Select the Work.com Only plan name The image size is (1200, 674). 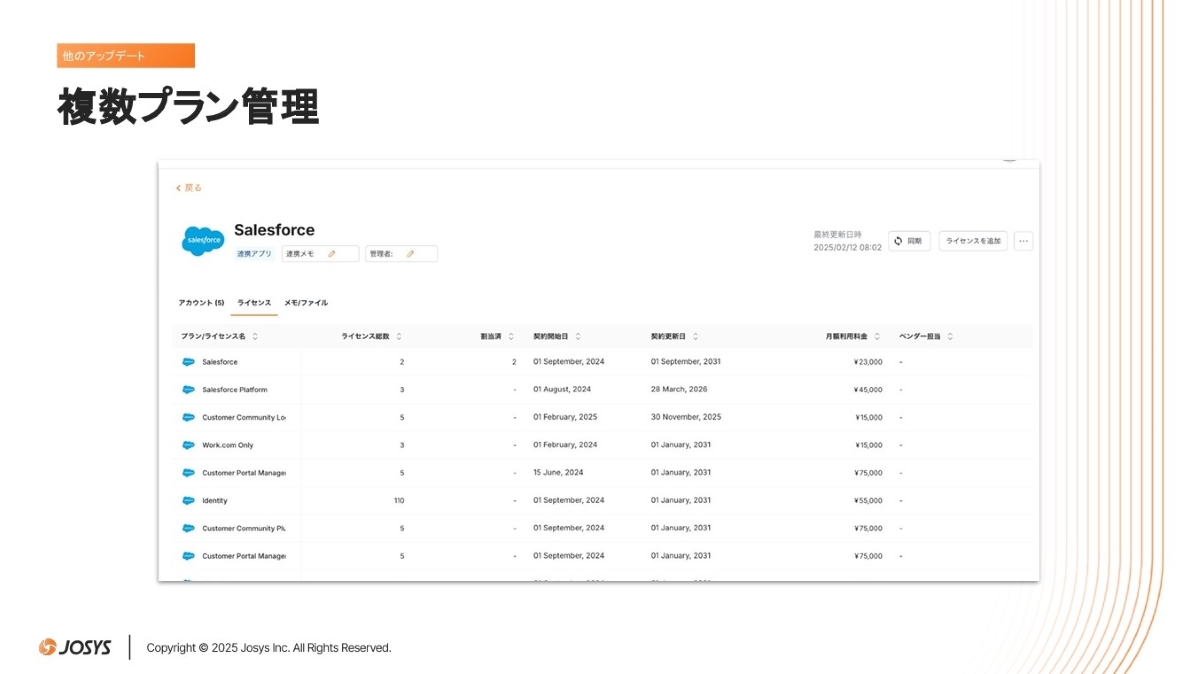(228, 445)
